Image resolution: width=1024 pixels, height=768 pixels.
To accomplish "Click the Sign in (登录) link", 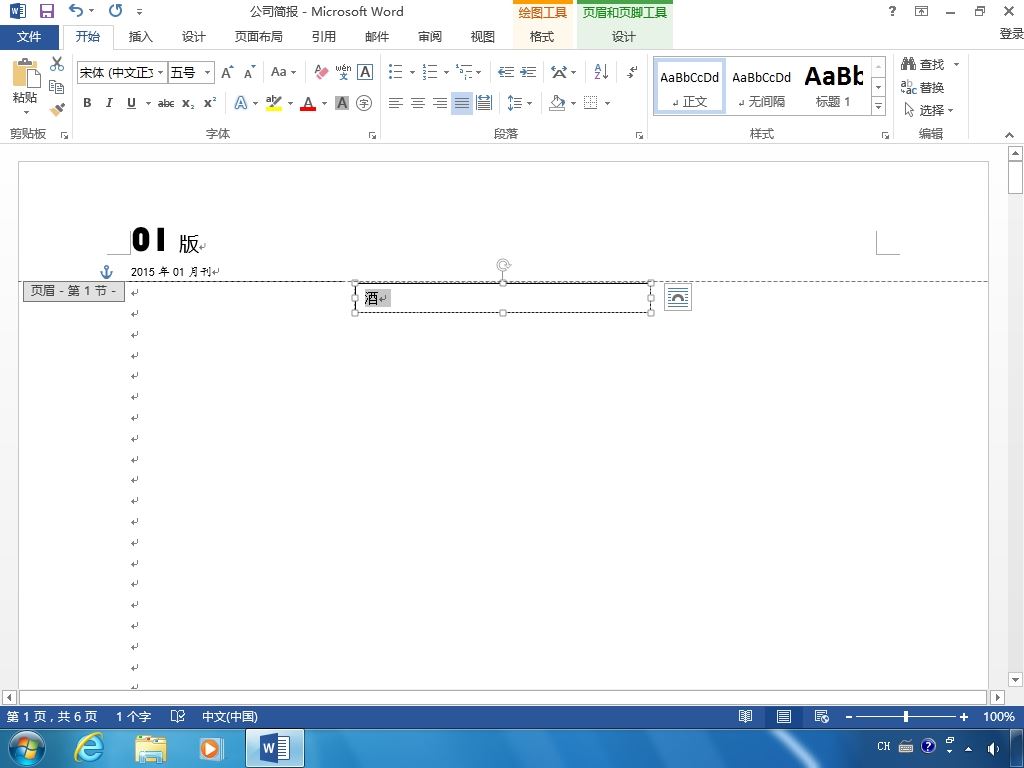I will (1011, 34).
